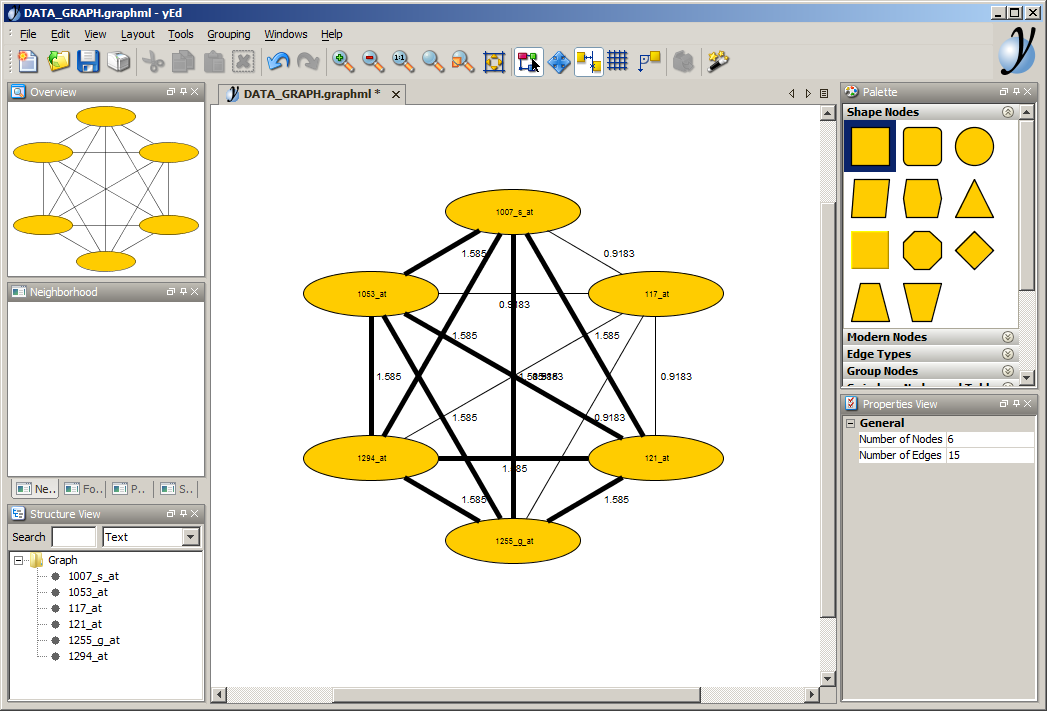The width and height of the screenshot is (1047, 711).
Task: Expand the Edge Types section
Action: pos(1008,354)
